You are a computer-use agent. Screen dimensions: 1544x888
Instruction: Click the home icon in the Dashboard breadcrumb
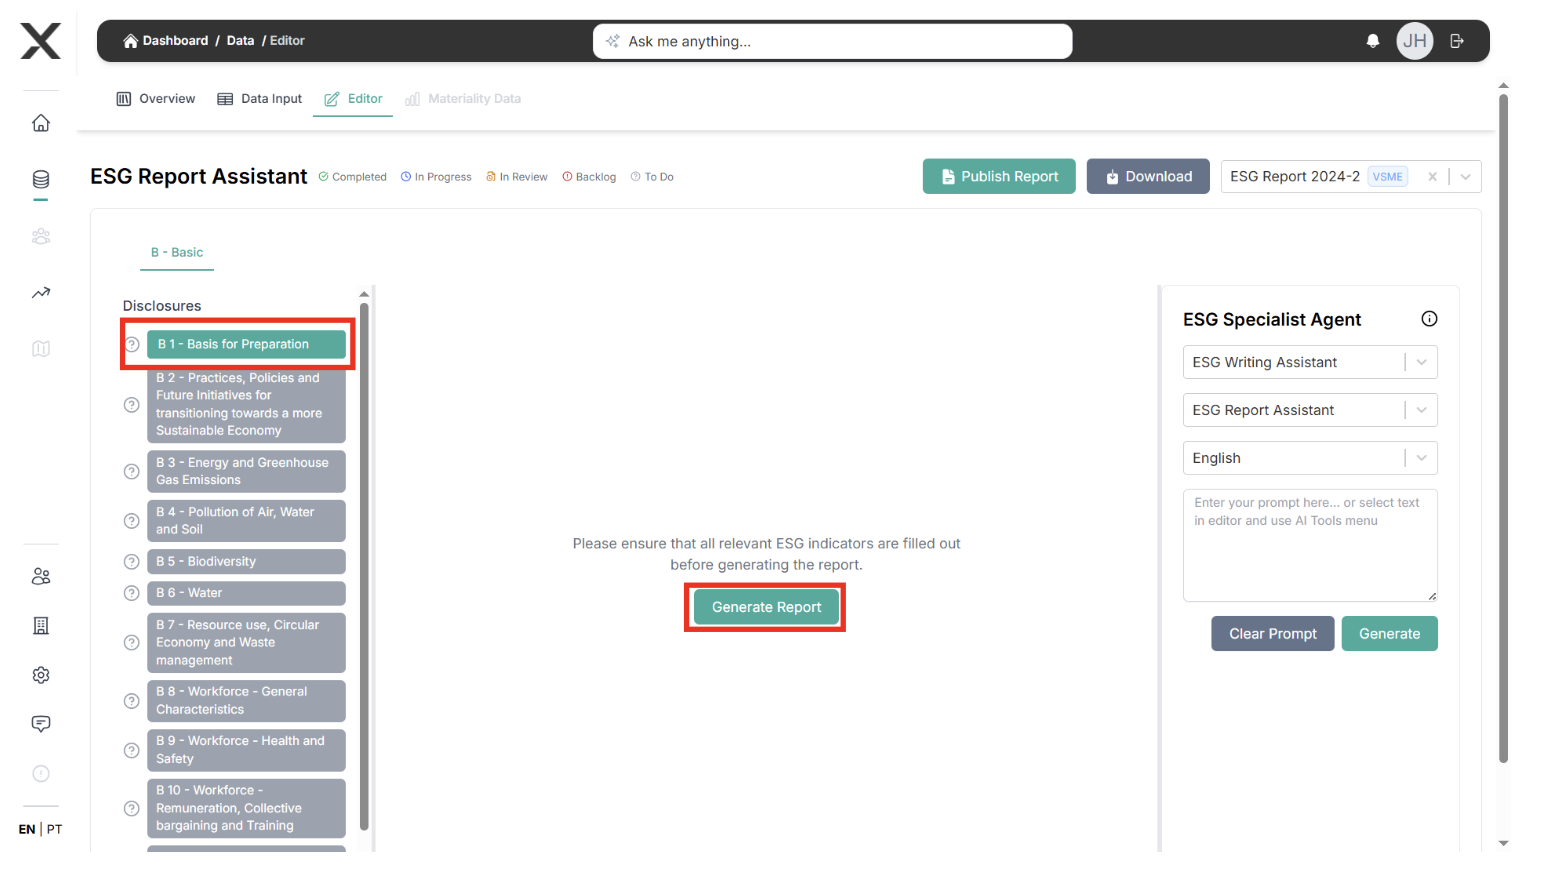coord(131,41)
